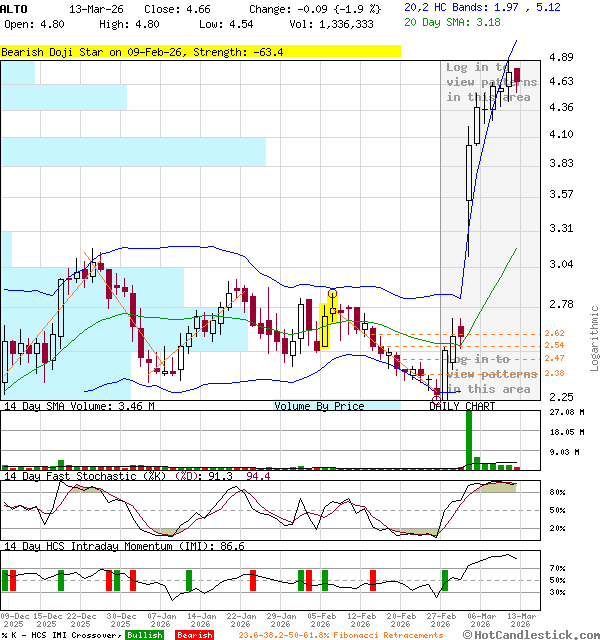Click the red Bearish legend badge
600x640 pixels.
[x=193, y=634]
